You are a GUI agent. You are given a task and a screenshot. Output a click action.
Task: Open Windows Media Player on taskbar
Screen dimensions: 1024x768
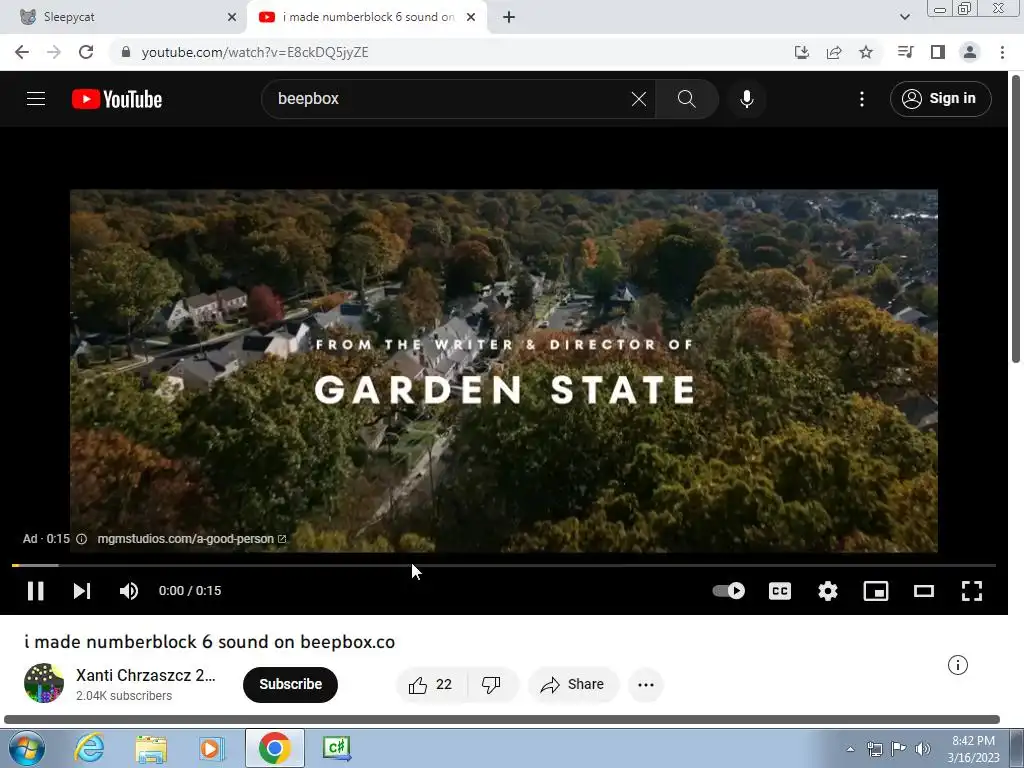point(212,748)
